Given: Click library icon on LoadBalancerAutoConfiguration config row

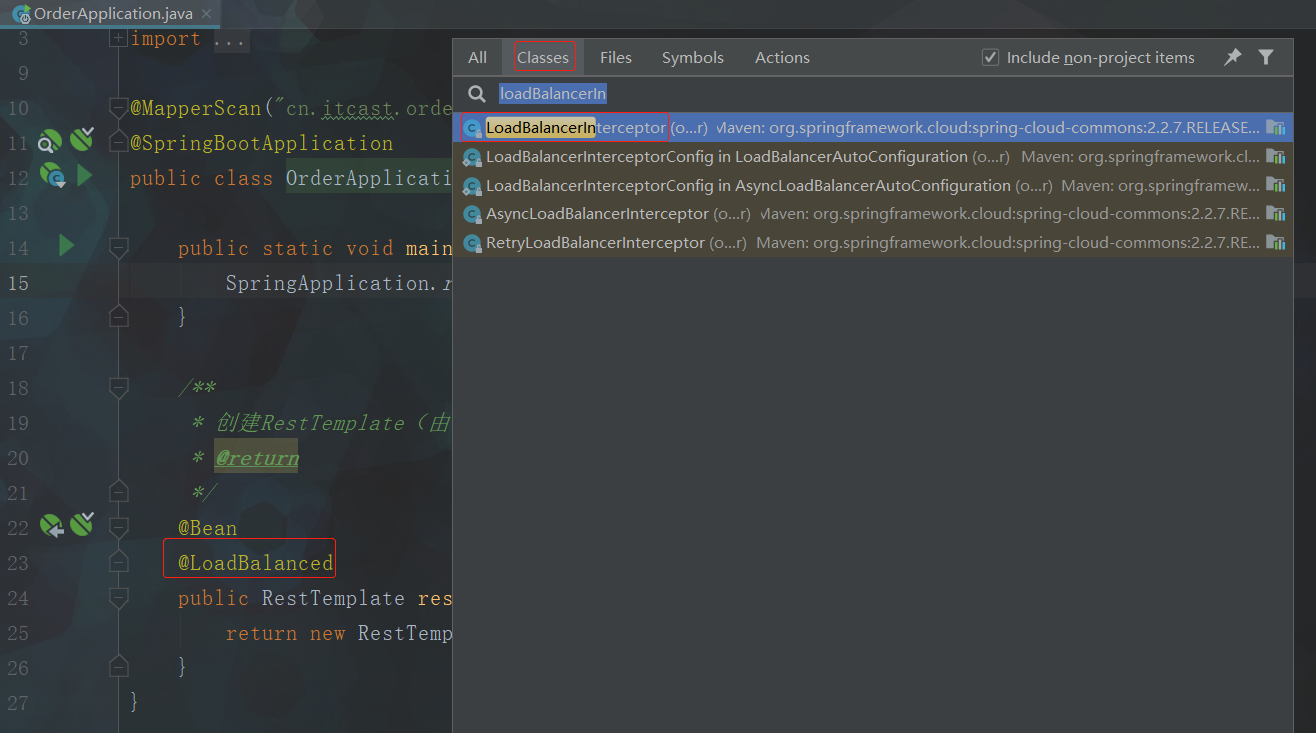Looking at the screenshot, I should coord(1275,157).
